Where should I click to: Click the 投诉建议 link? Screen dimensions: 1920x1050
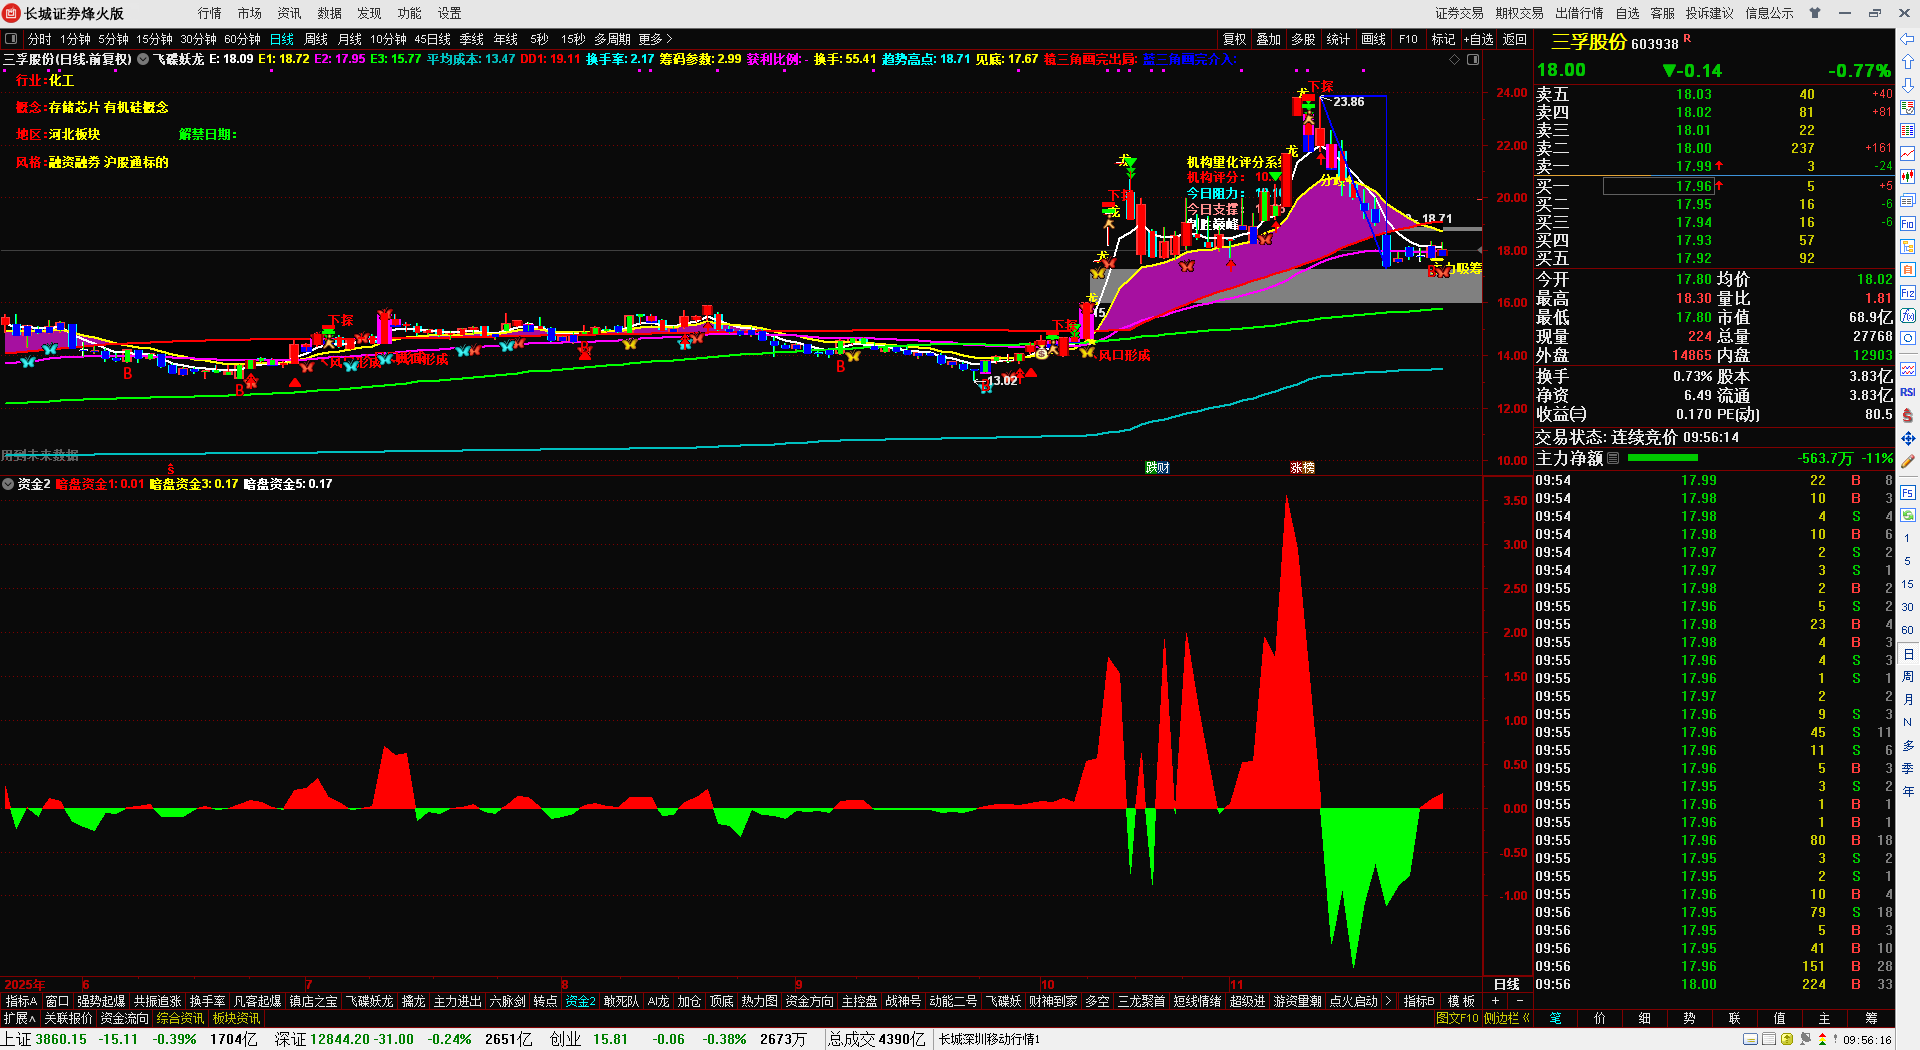tap(1710, 13)
